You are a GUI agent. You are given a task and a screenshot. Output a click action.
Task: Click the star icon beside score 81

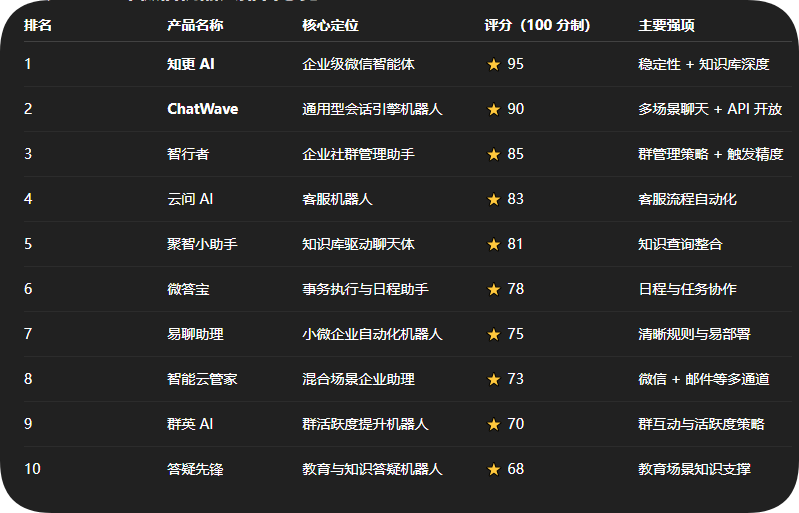click(x=493, y=244)
